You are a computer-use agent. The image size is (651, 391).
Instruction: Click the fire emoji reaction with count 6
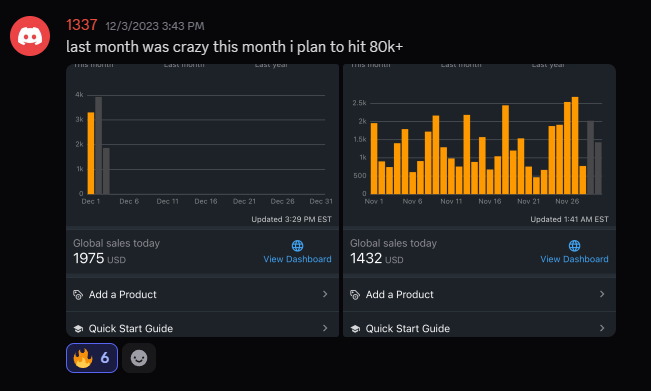coord(92,358)
